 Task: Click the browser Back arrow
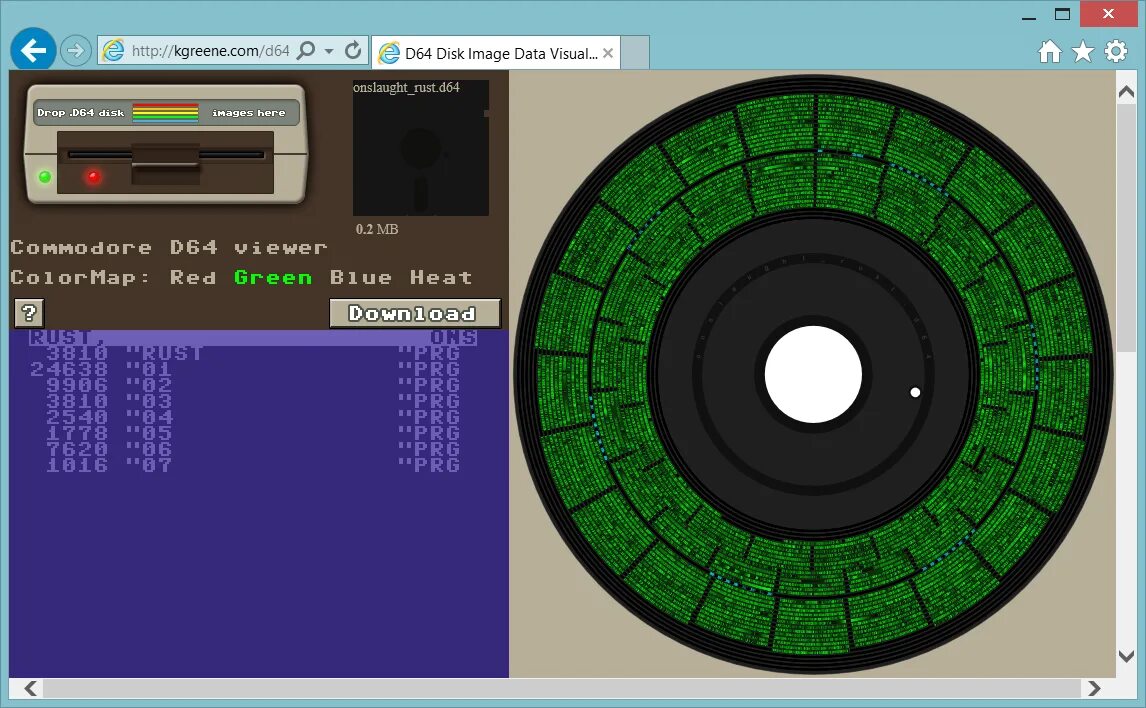pyautogui.click(x=32, y=50)
